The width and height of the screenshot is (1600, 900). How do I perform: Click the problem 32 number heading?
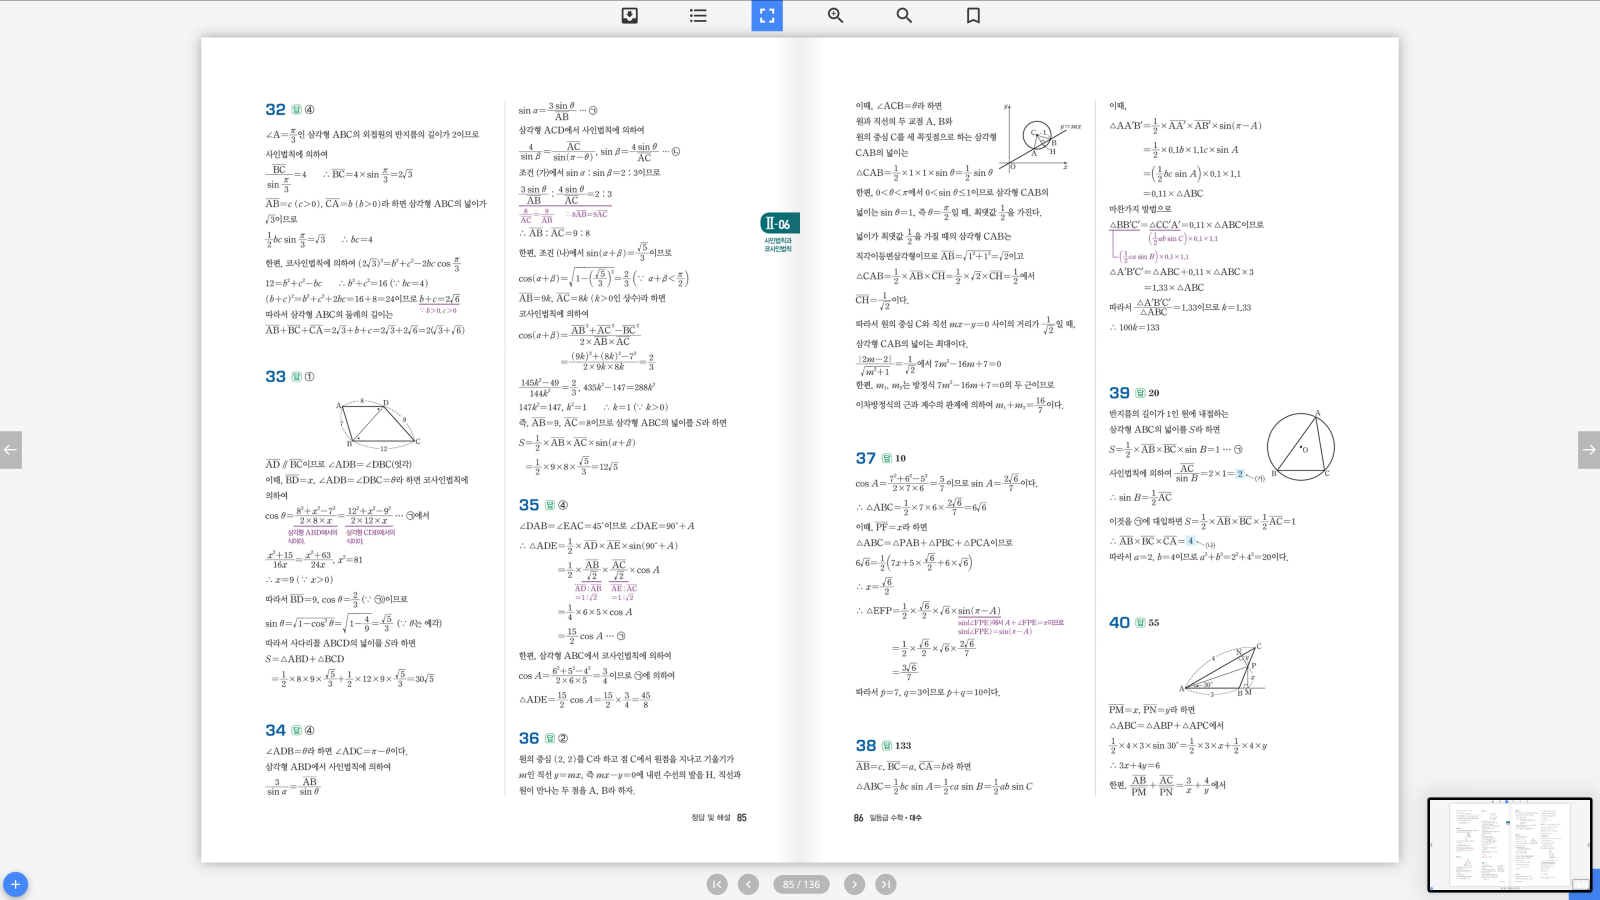[x=275, y=110]
